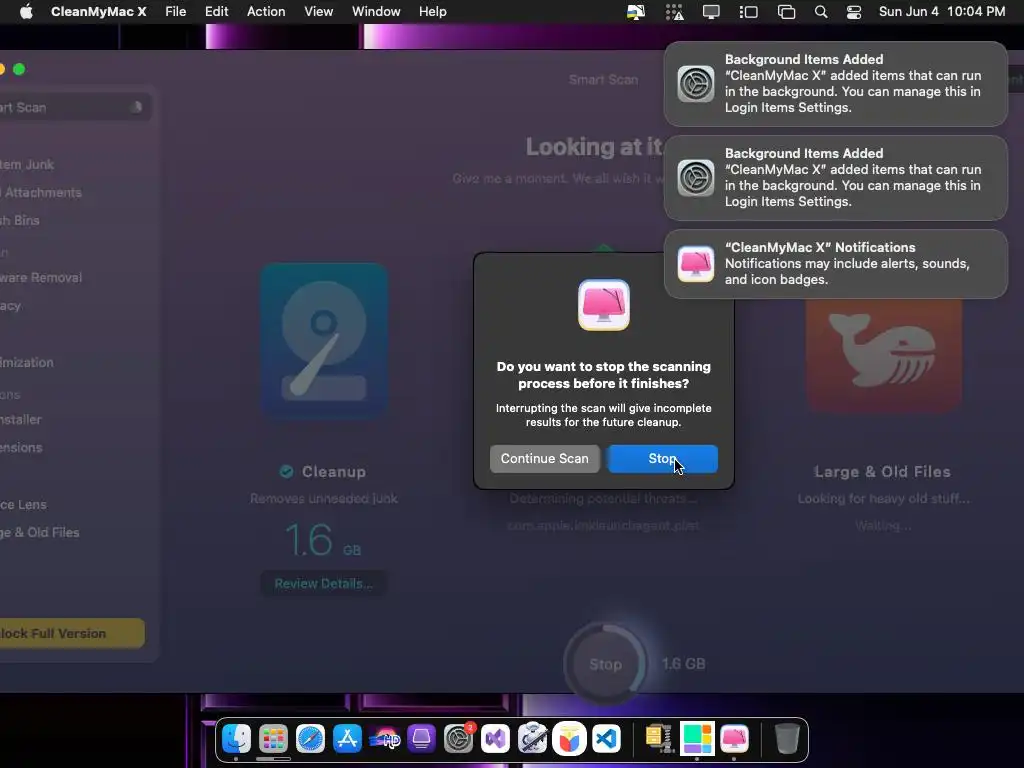Open the Edit menu
The height and width of the screenshot is (768, 1024).
(216, 12)
